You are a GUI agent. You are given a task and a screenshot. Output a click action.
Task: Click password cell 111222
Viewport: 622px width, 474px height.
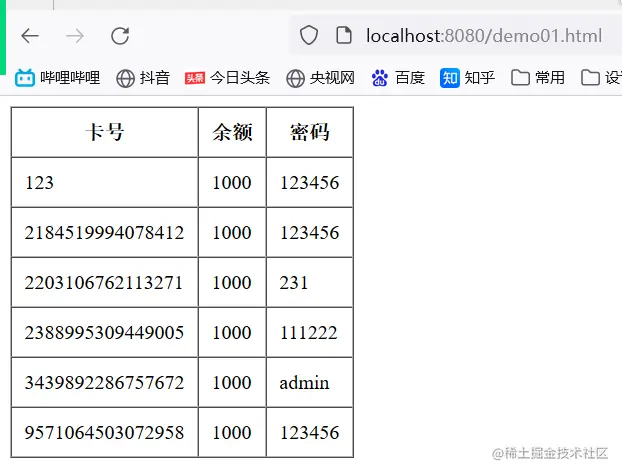click(309, 332)
